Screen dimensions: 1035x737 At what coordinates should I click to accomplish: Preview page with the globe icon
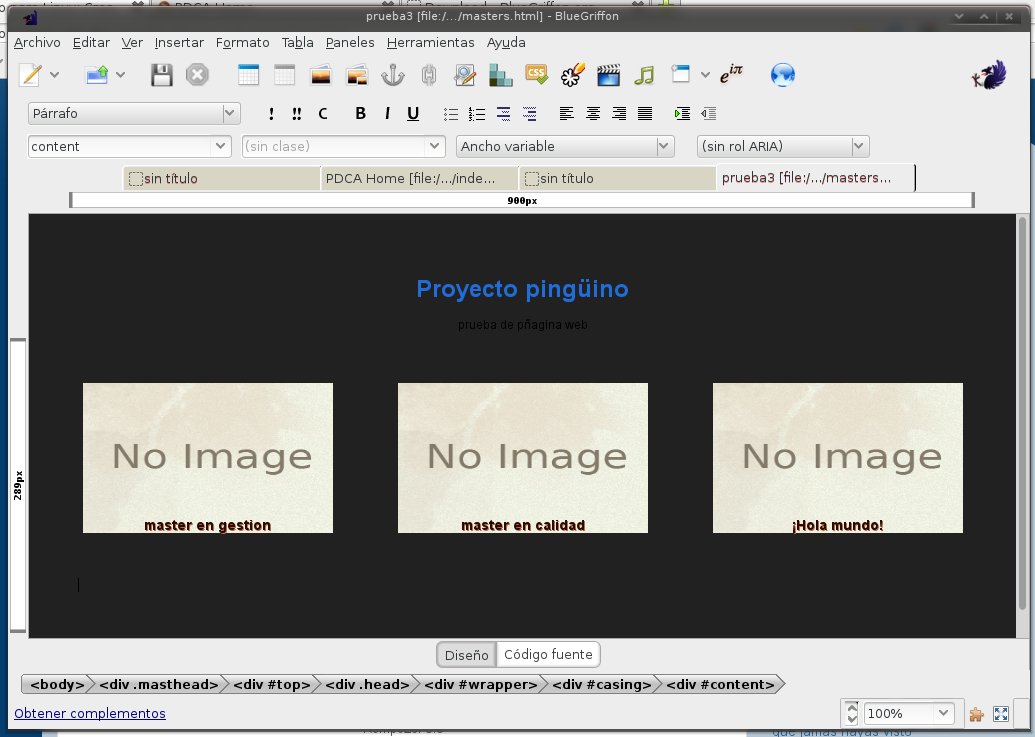[783, 75]
